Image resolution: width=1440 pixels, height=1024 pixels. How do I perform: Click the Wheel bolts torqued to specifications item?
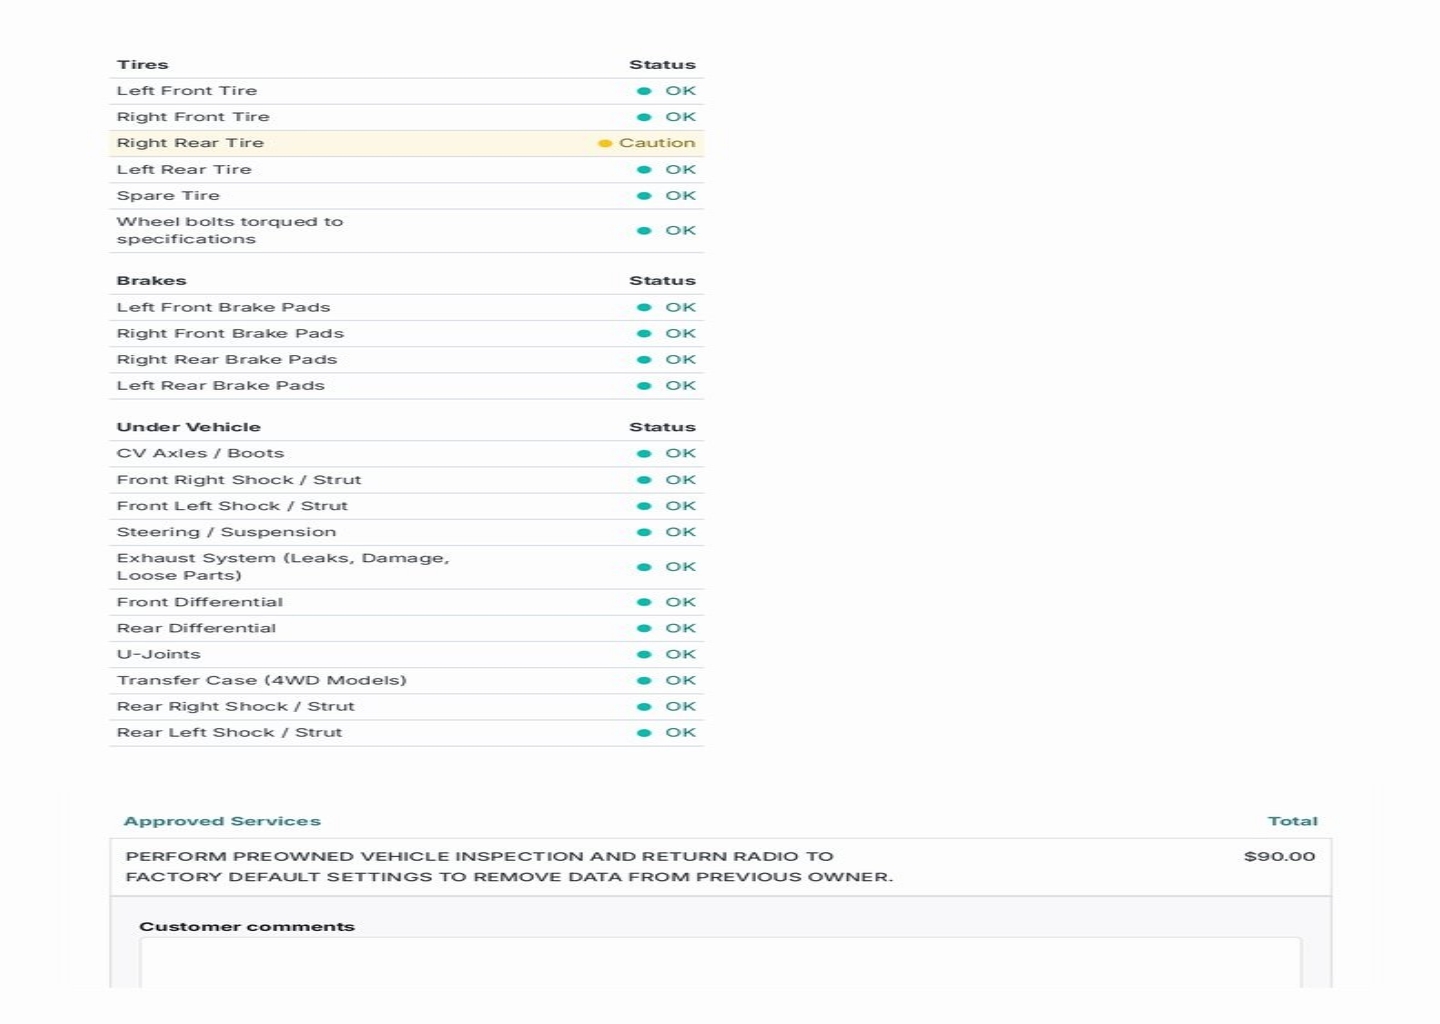230,230
